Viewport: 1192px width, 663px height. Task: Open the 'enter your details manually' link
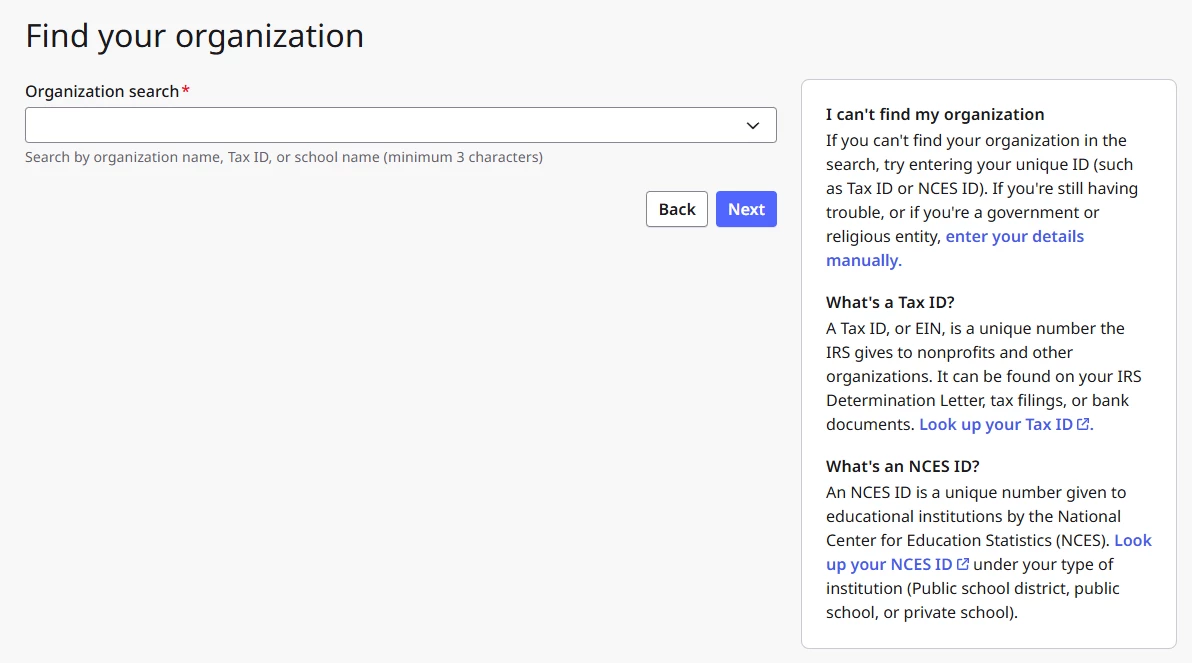(x=1014, y=237)
